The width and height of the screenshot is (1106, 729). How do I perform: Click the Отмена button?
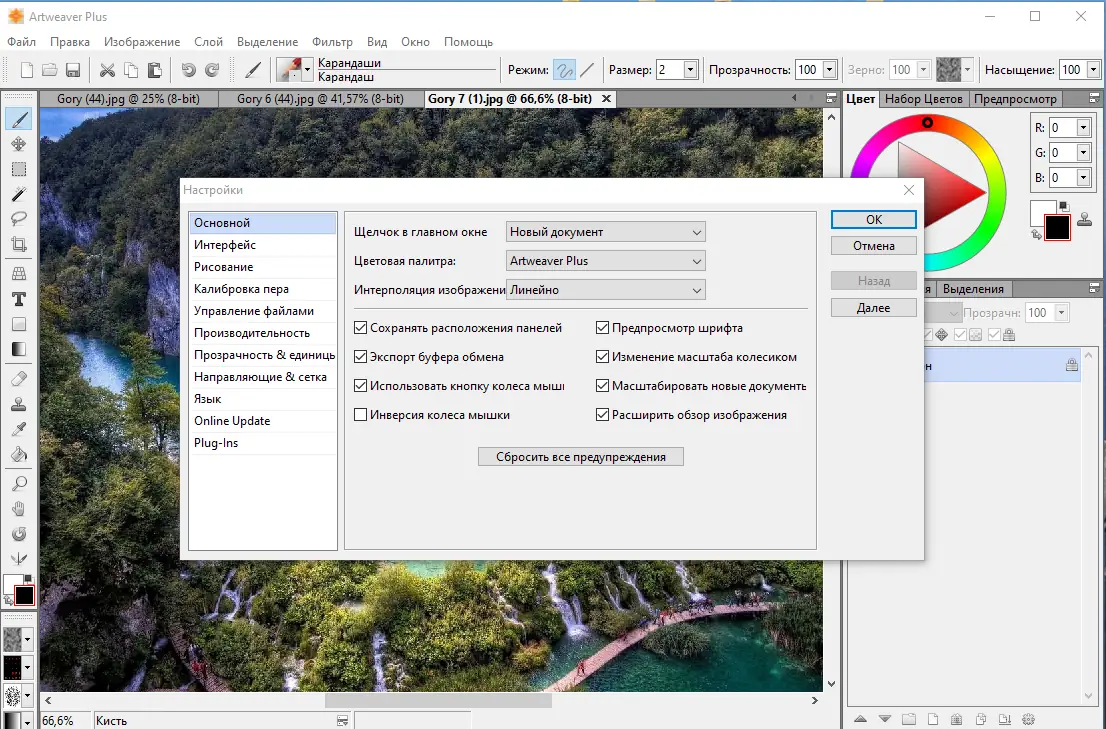click(x=874, y=245)
